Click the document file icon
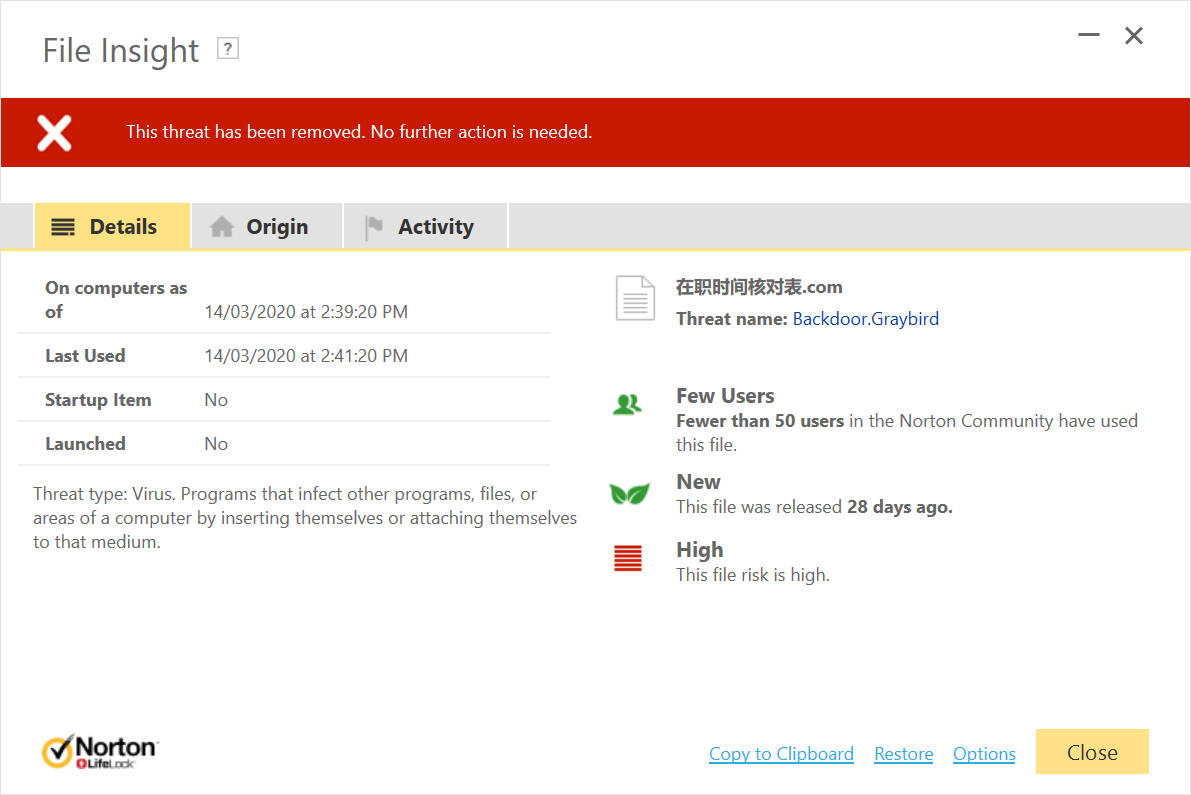This screenshot has width=1191, height=795. (x=635, y=298)
